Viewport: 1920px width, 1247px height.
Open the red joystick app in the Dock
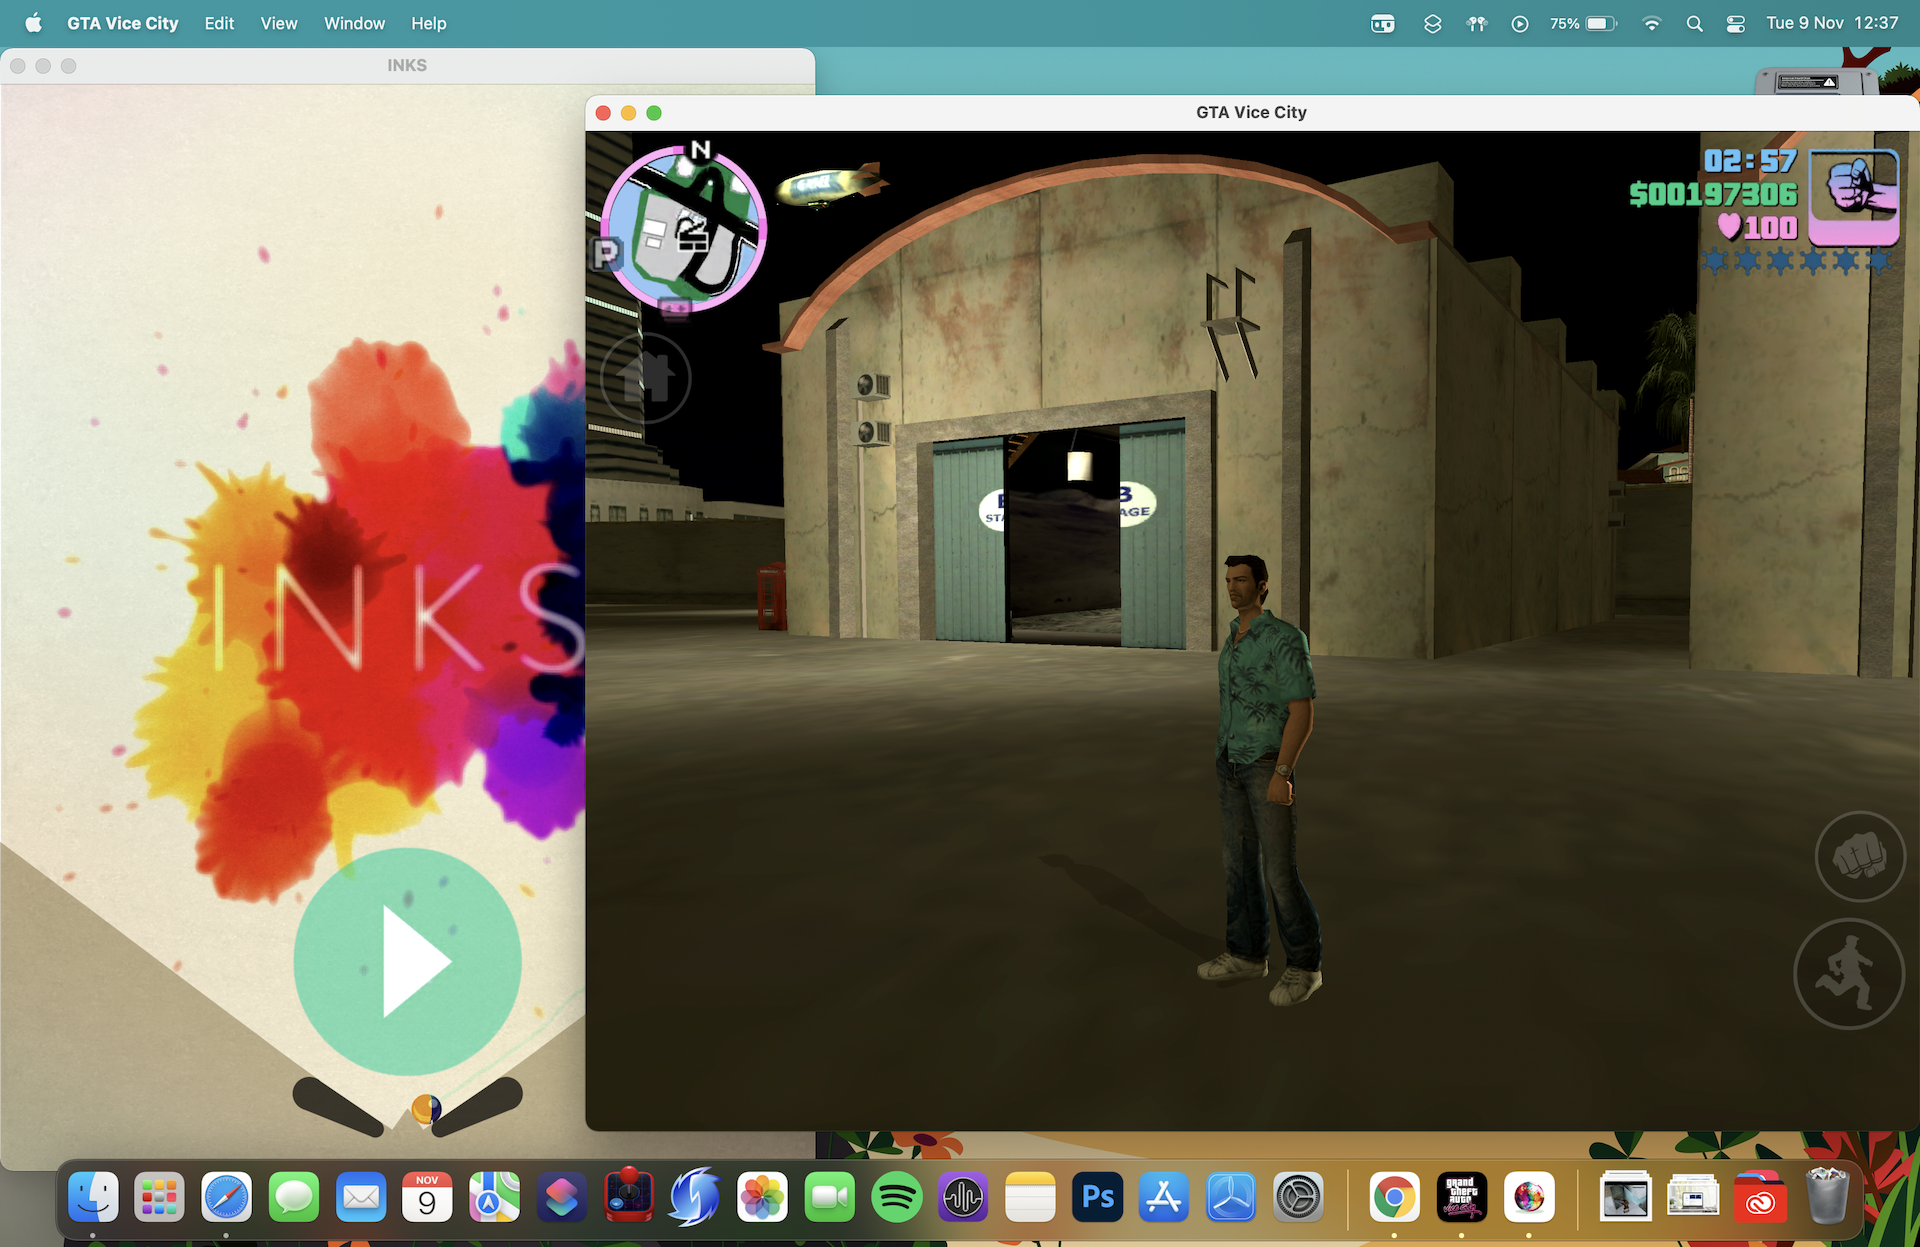click(x=628, y=1195)
